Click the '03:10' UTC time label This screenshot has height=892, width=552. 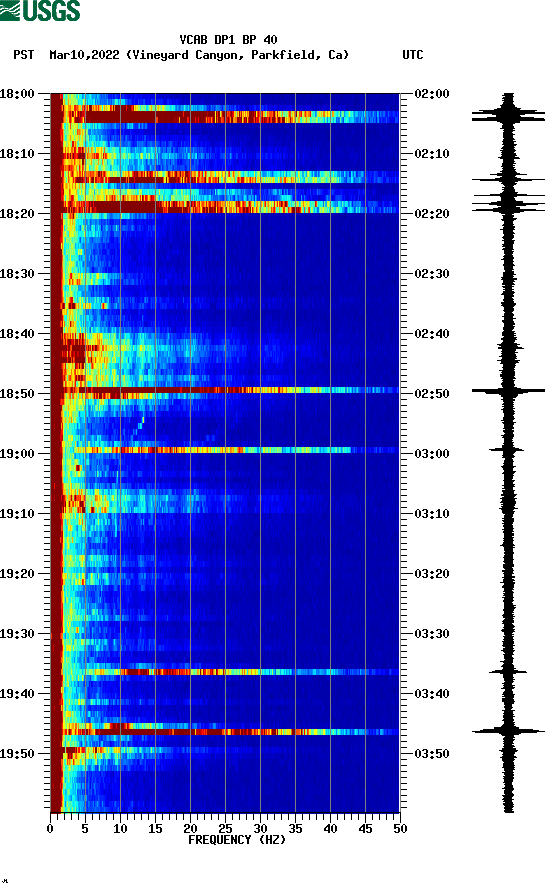(432, 514)
